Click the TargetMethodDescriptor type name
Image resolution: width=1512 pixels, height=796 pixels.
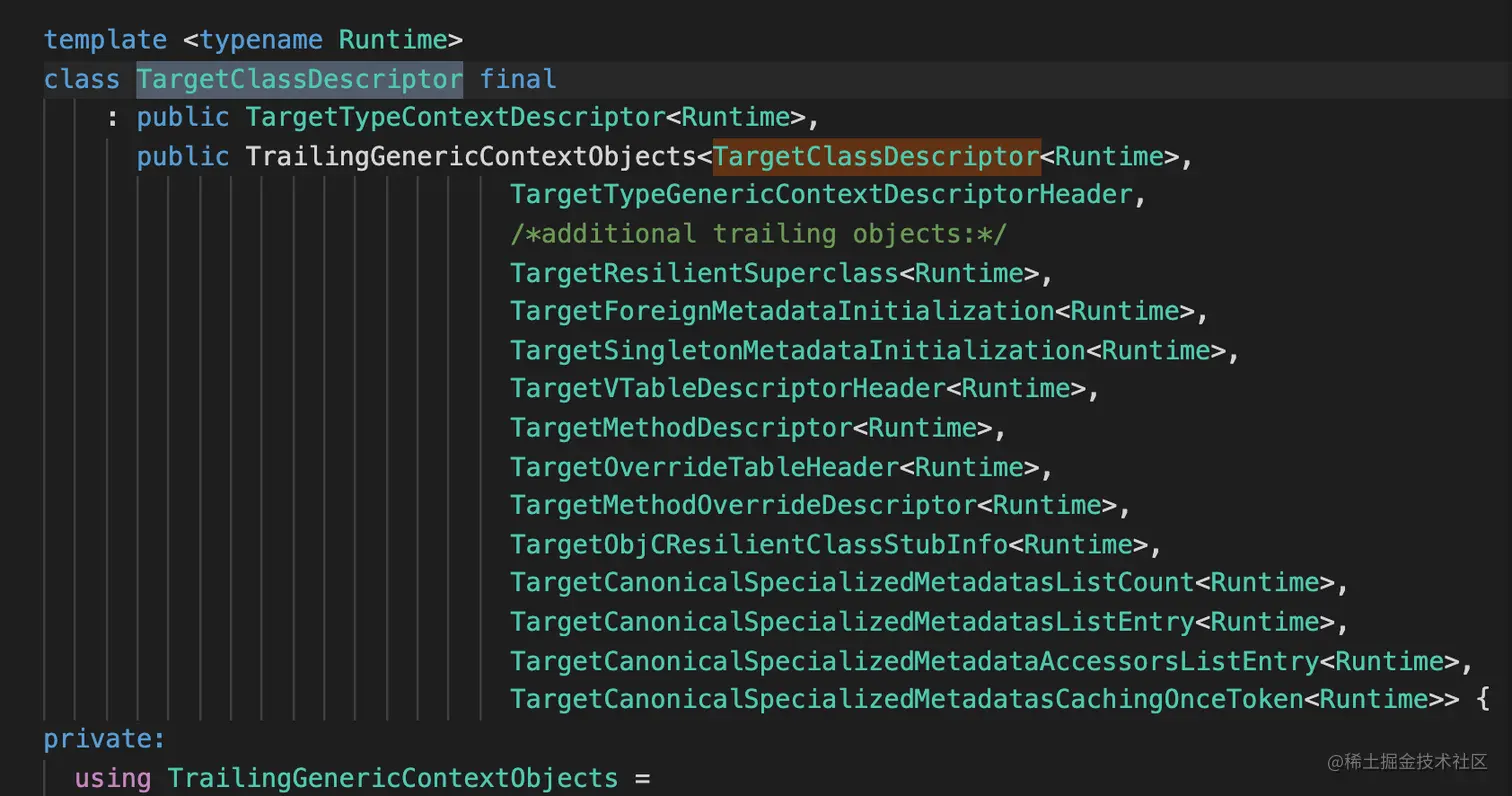coord(680,427)
